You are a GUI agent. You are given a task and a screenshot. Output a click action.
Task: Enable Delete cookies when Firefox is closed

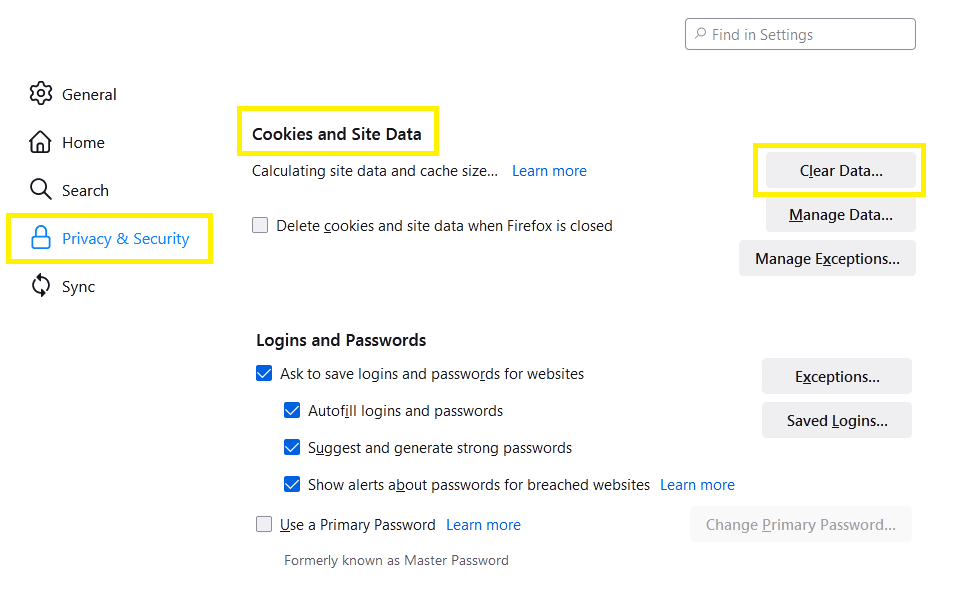click(x=260, y=225)
